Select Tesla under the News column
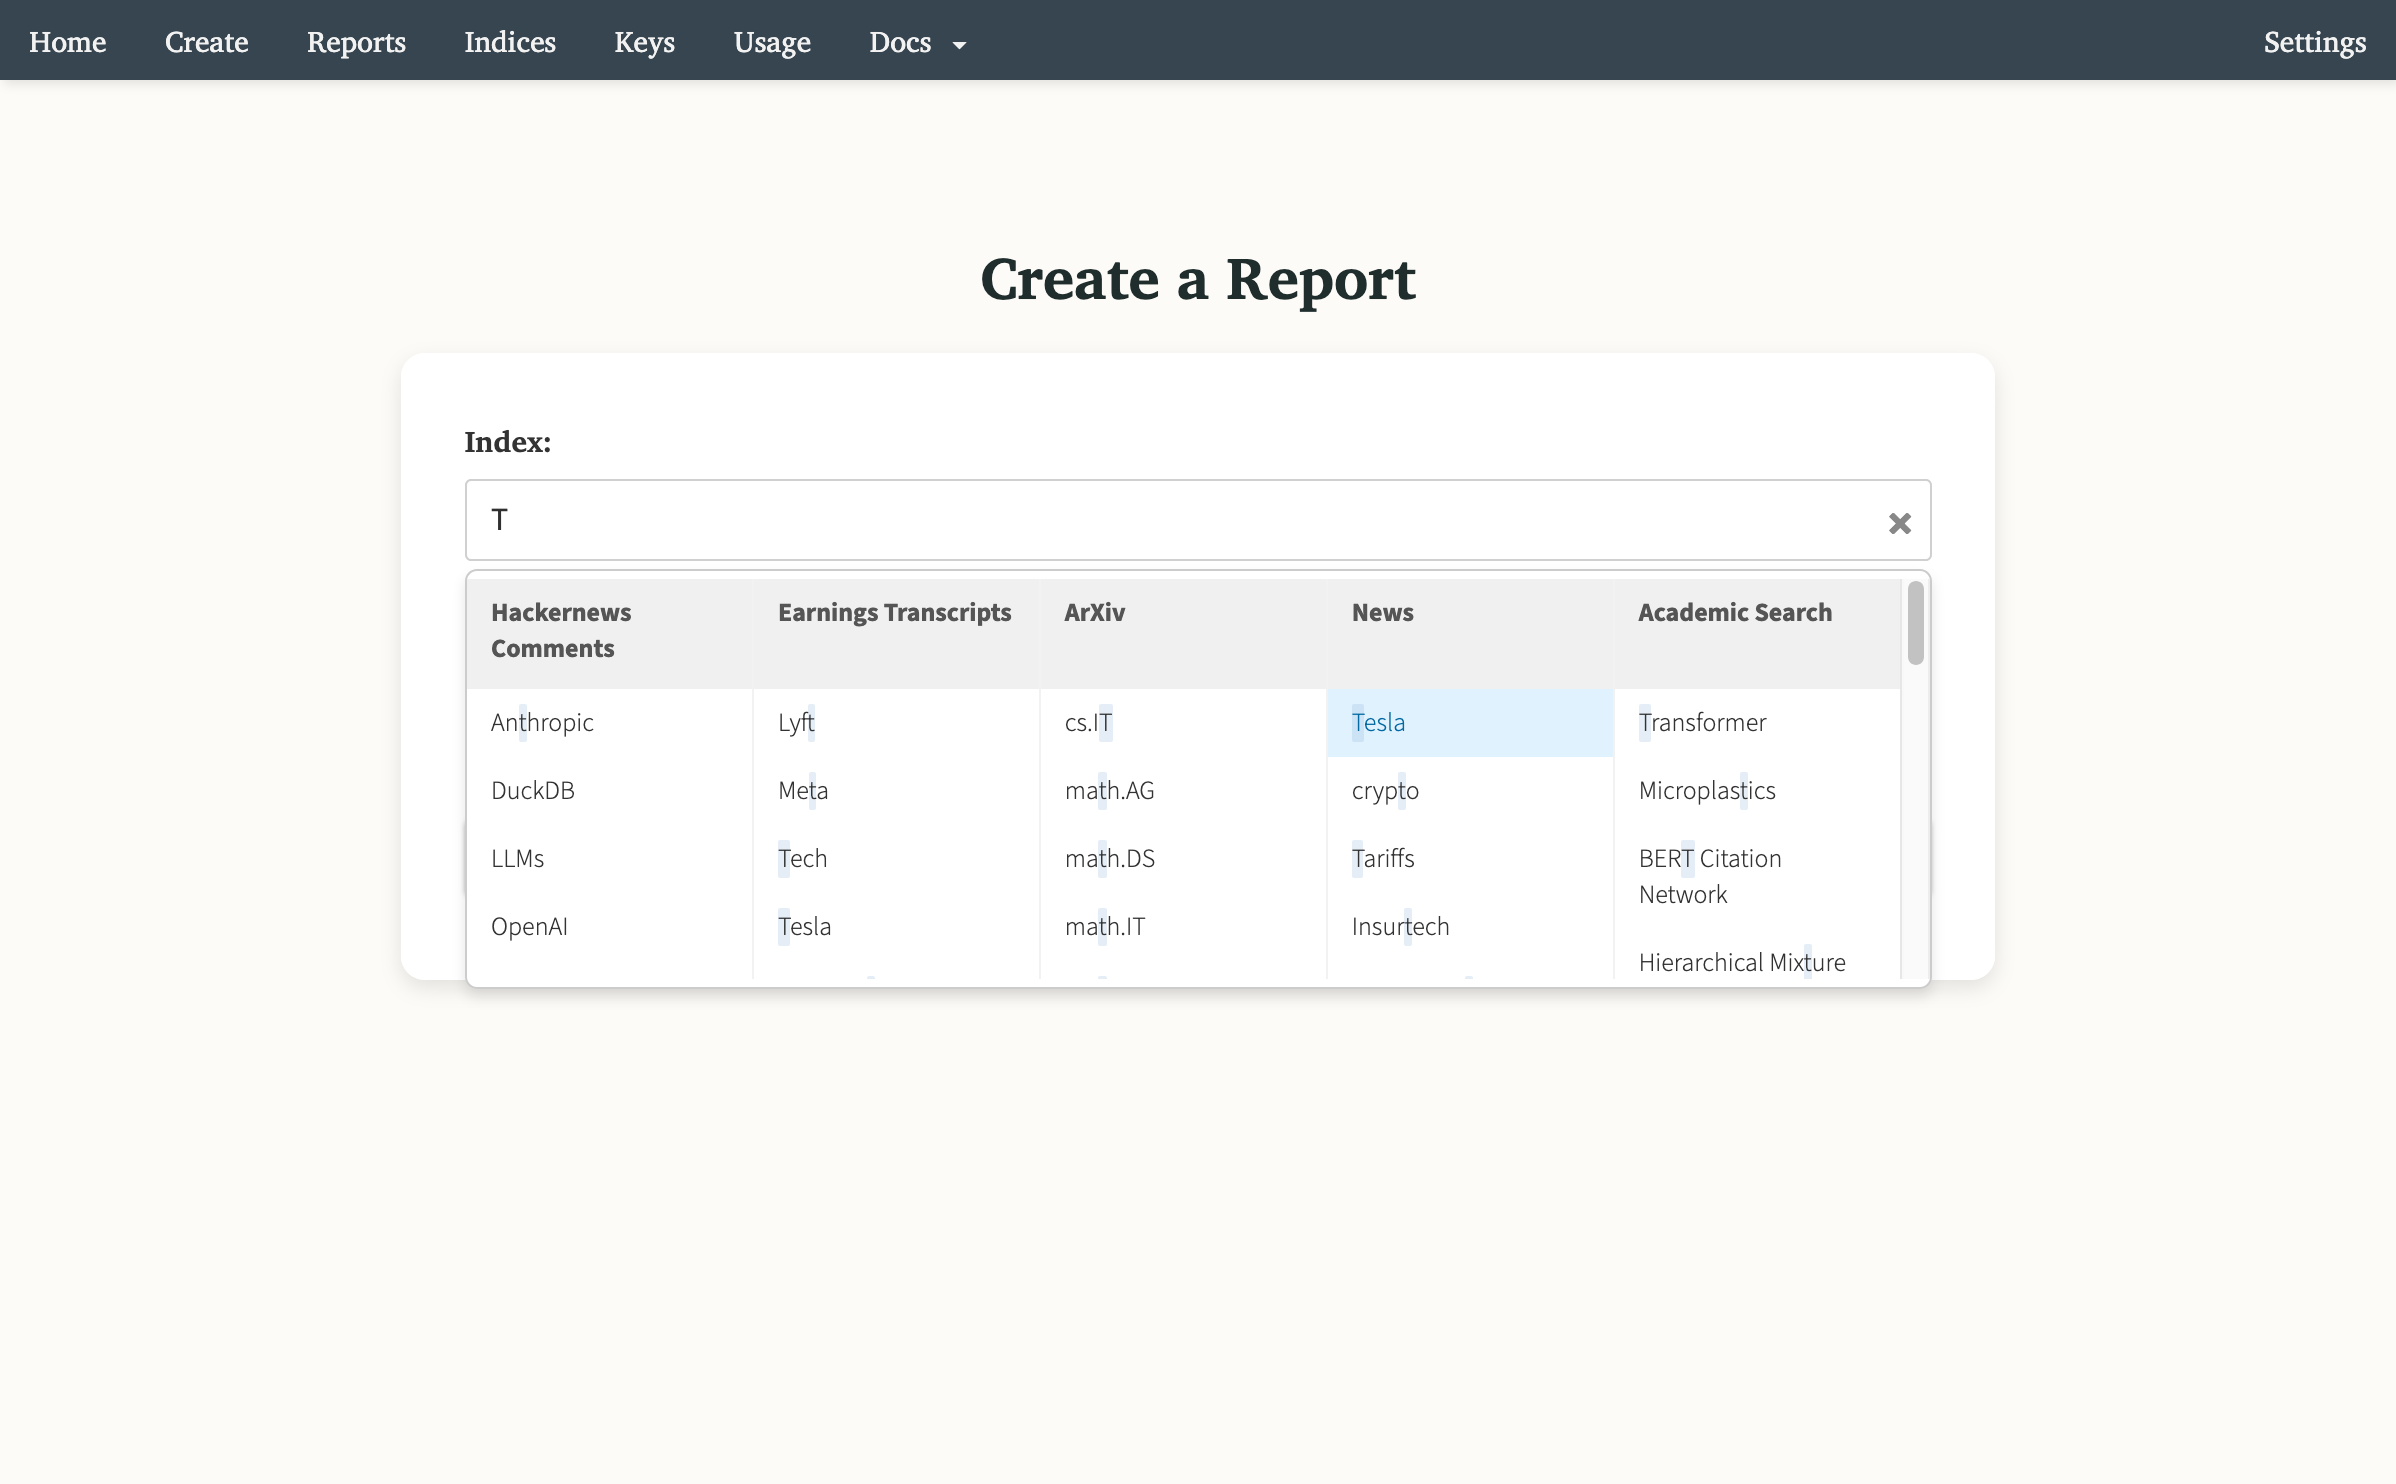2396x1484 pixels. coord(1378,722)
